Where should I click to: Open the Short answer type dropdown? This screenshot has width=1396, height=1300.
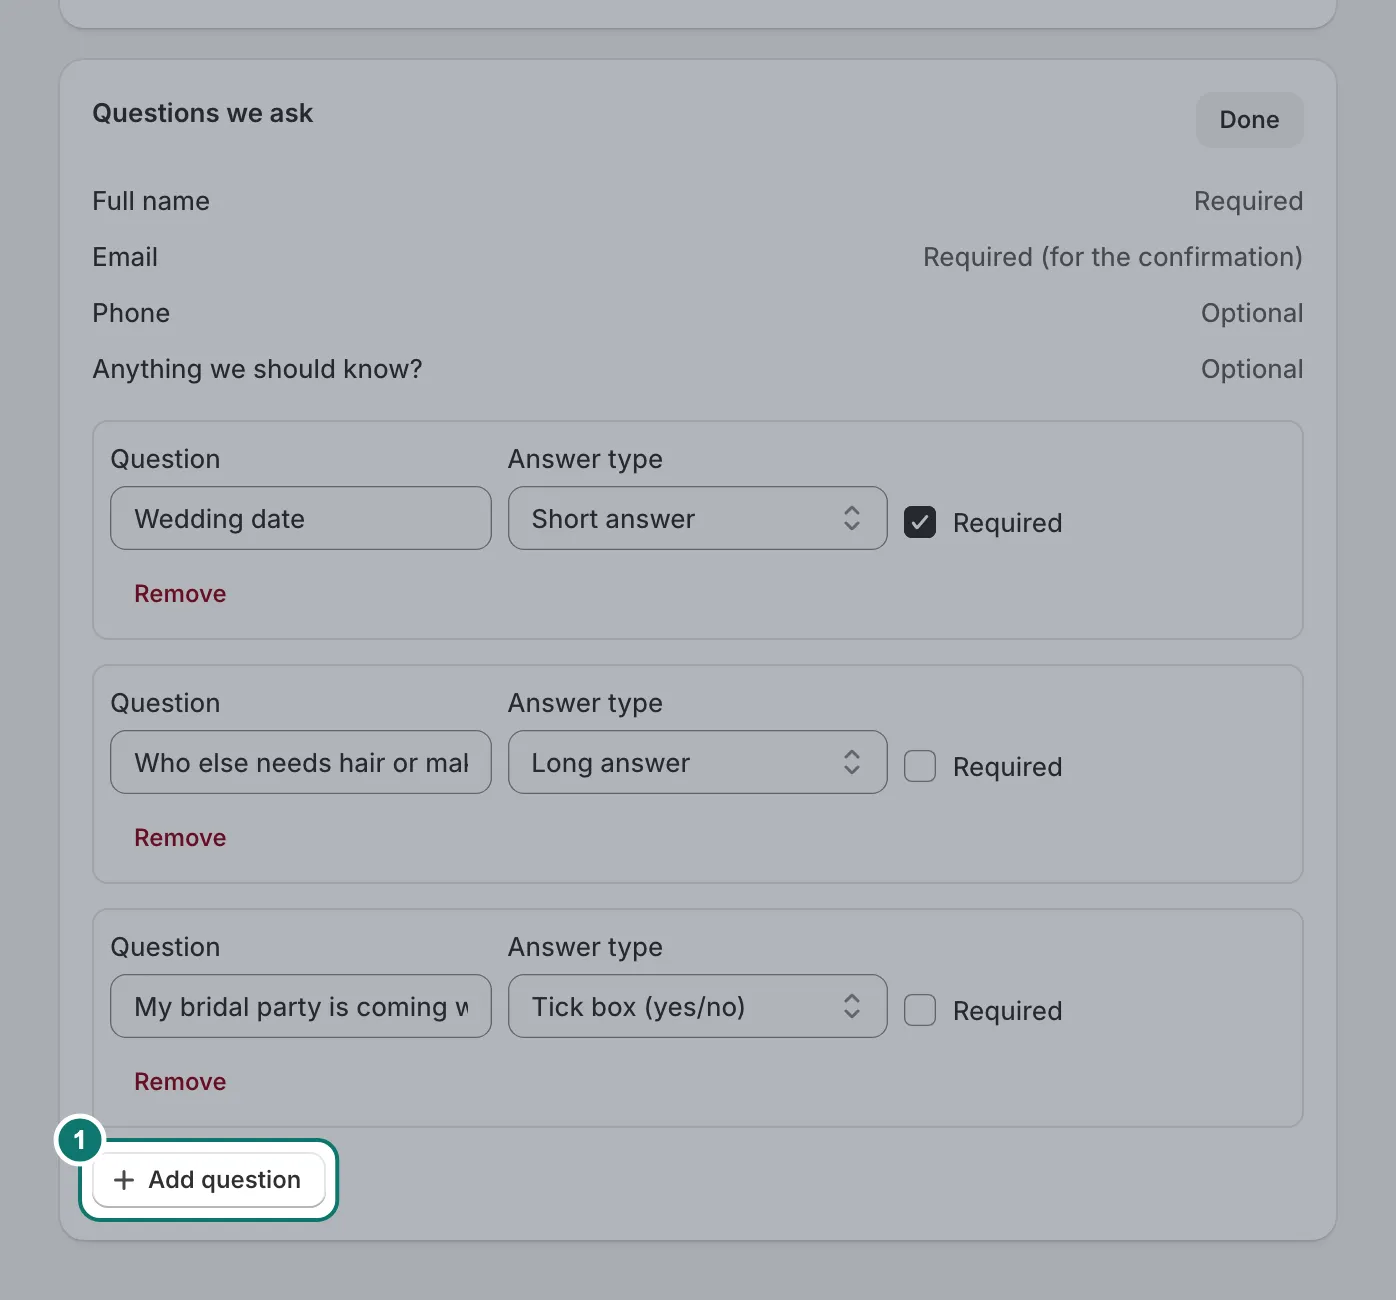pyautogui.click(x=698, y=518)
